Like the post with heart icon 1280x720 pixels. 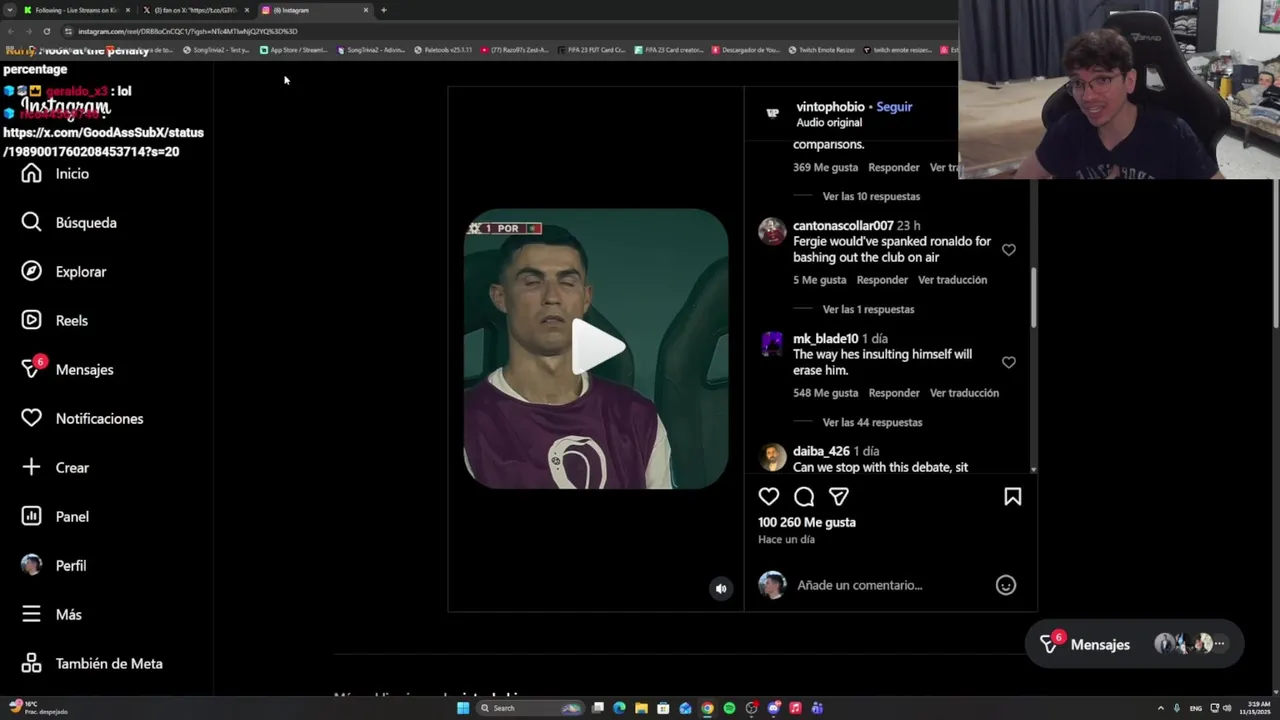[768, 497]
